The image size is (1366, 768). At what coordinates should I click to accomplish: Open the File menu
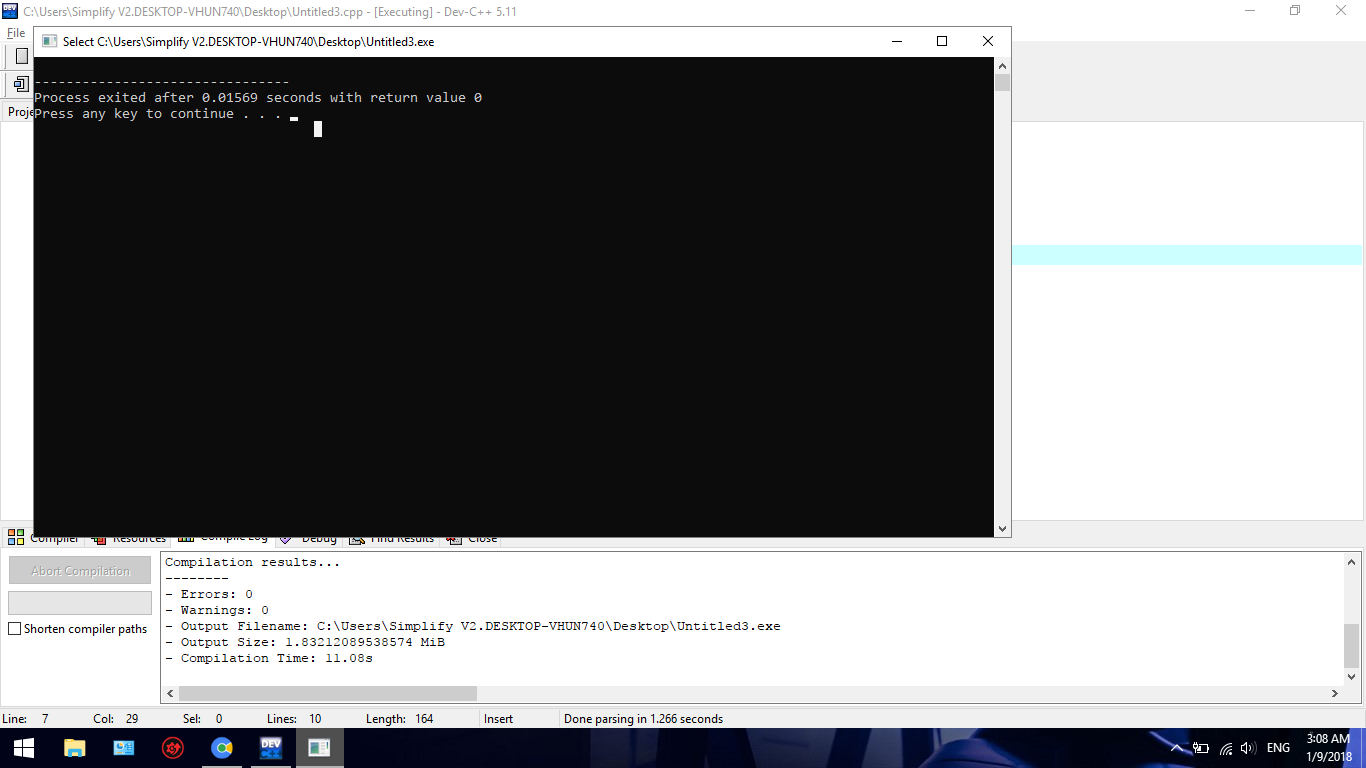coord(16,33)
